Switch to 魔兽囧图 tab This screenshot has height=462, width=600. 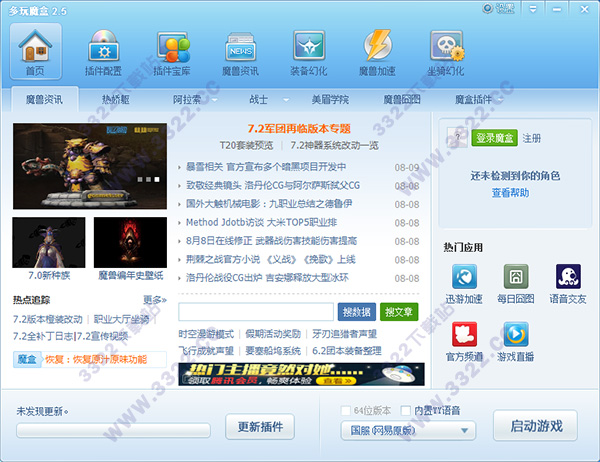click(402, 100)
